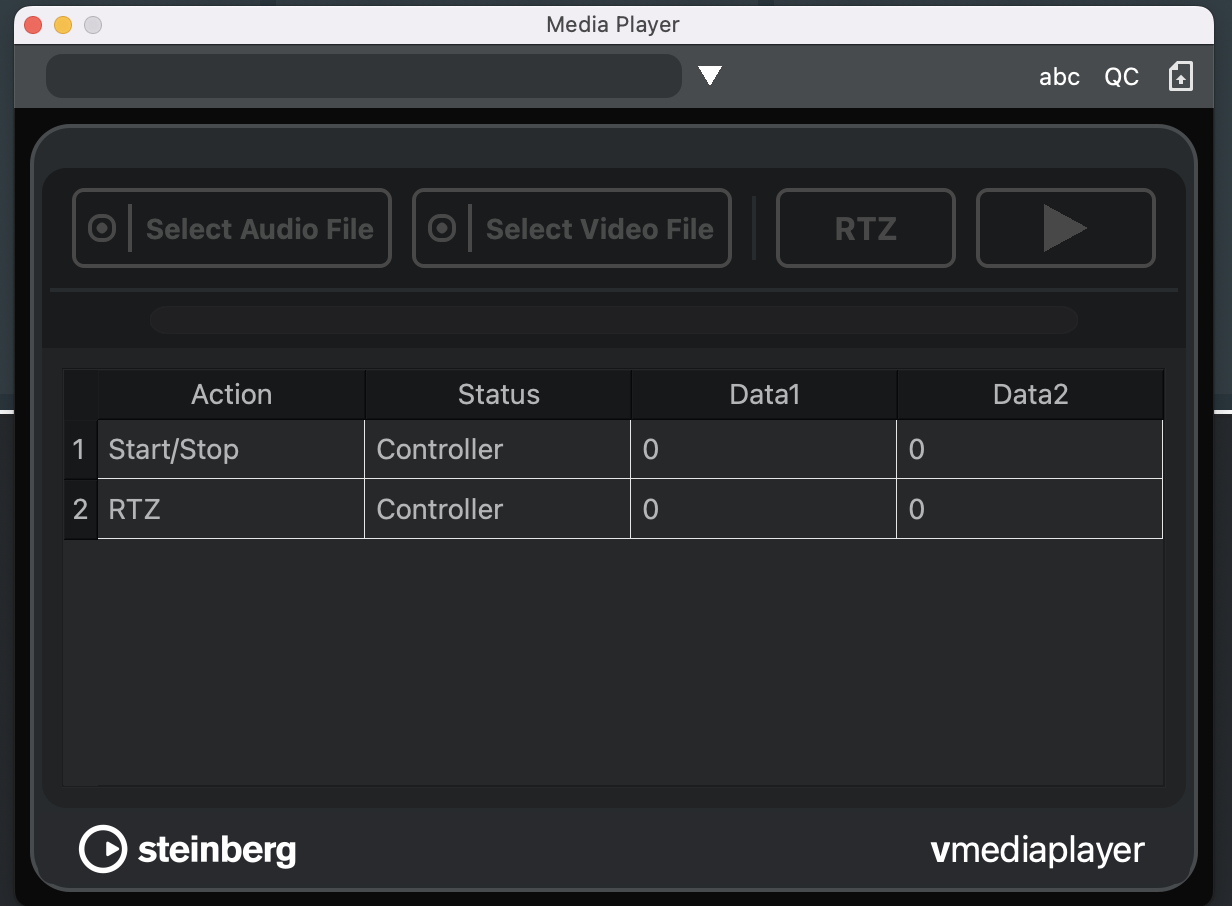
Task: Toggle the QC quick controls button
Action: [1121, 77]
